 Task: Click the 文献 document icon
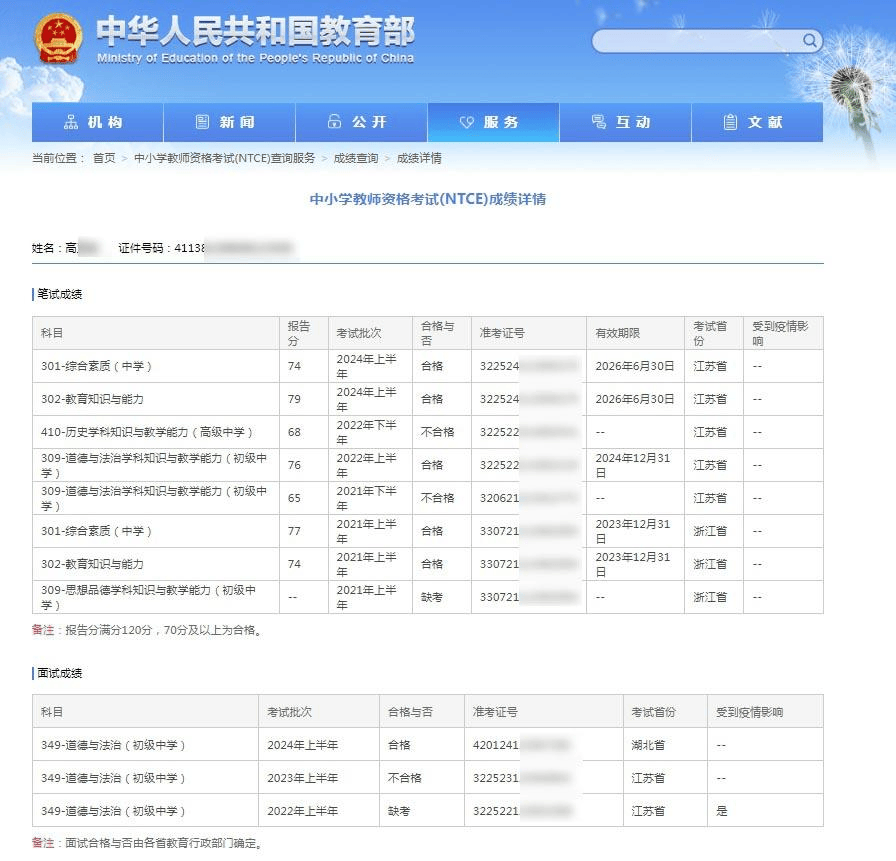tap(730, 122)
